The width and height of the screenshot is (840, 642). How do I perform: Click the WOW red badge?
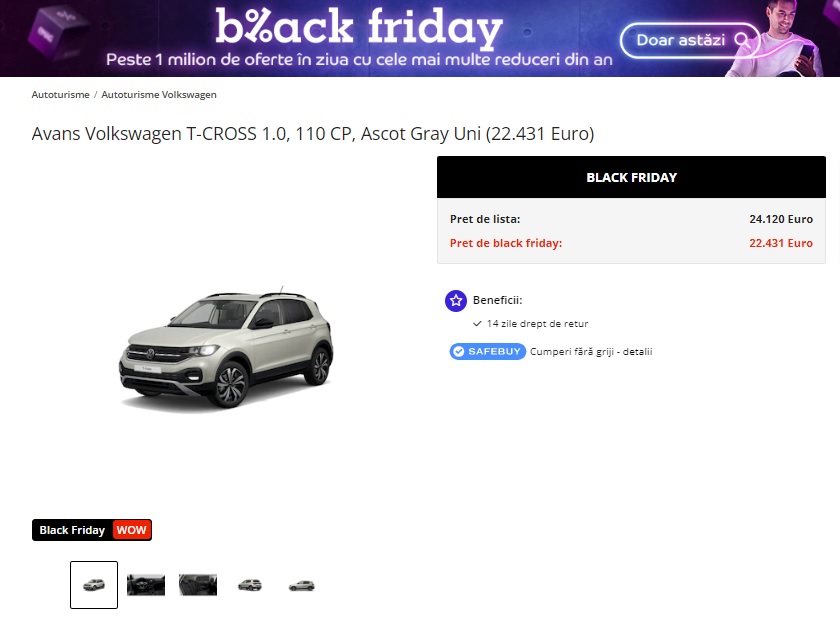pyautogui.click(x=131, y=530)
